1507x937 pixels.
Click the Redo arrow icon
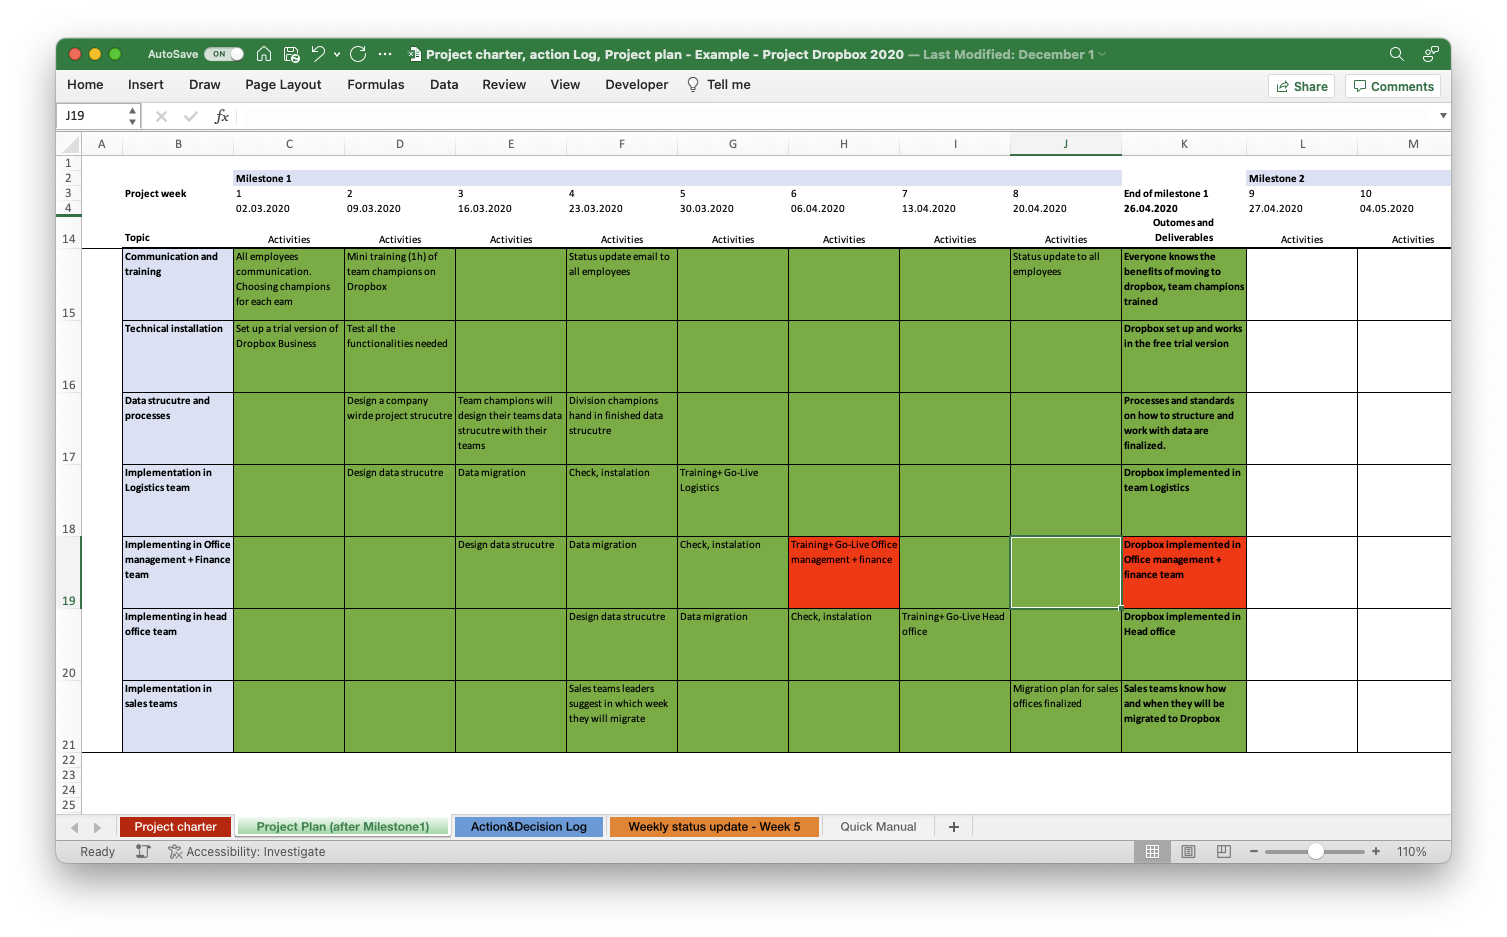(x=358, y=54)
